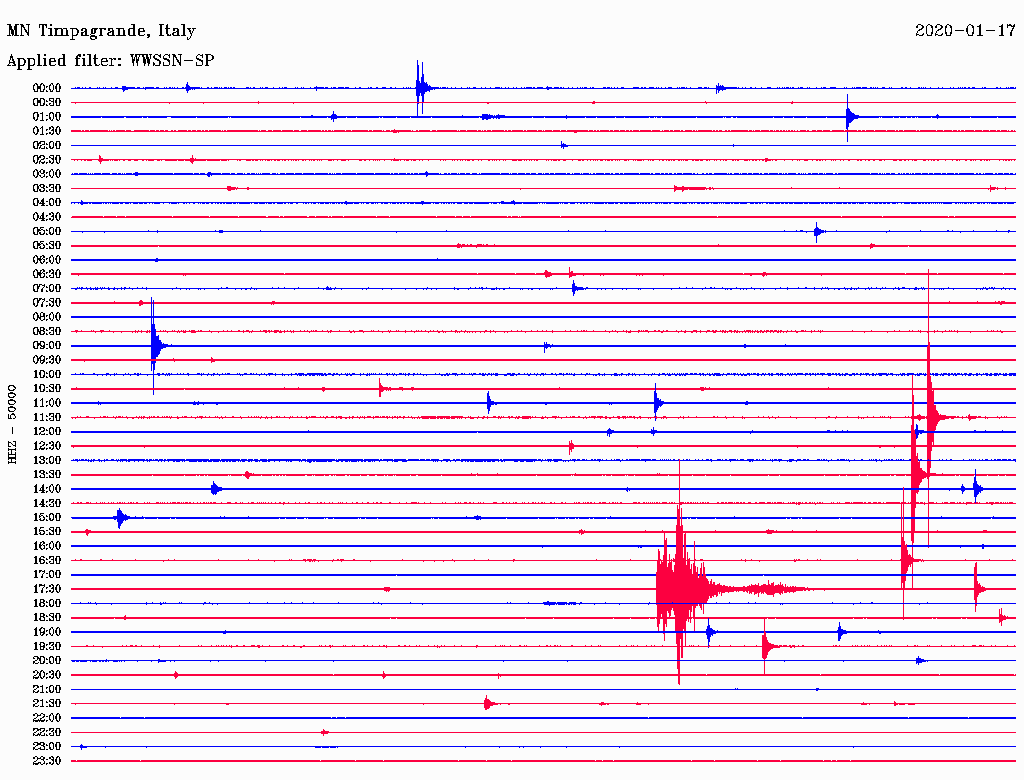Click the 21:30 time label
1024x780 pixels.
pos(47,704)
